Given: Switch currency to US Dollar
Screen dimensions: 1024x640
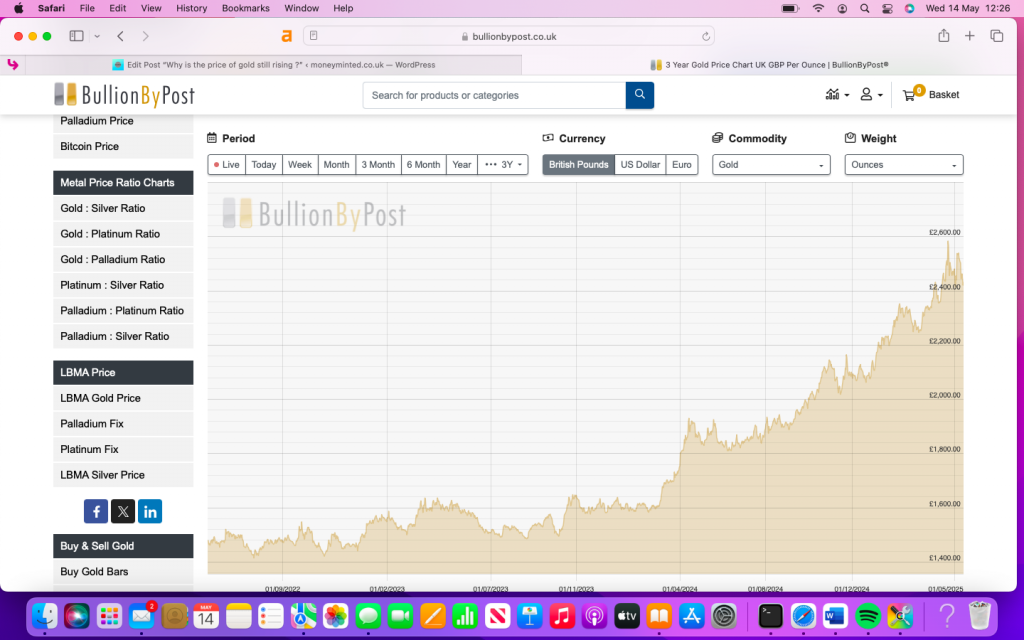Looking at the screenshot, I should tap(640, 165).
